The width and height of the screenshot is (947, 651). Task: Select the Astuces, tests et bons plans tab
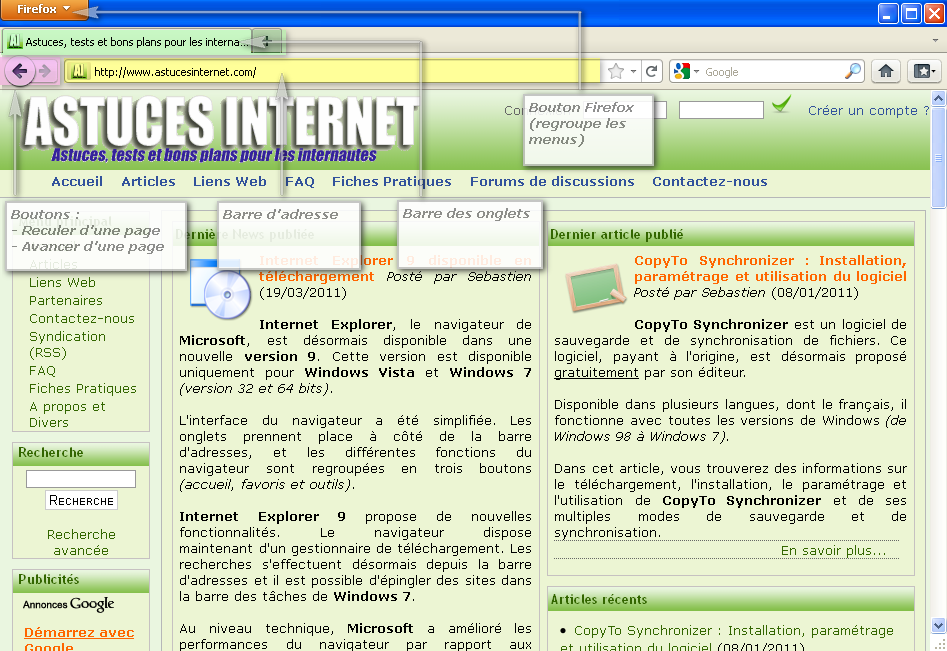tap(127, 42)
